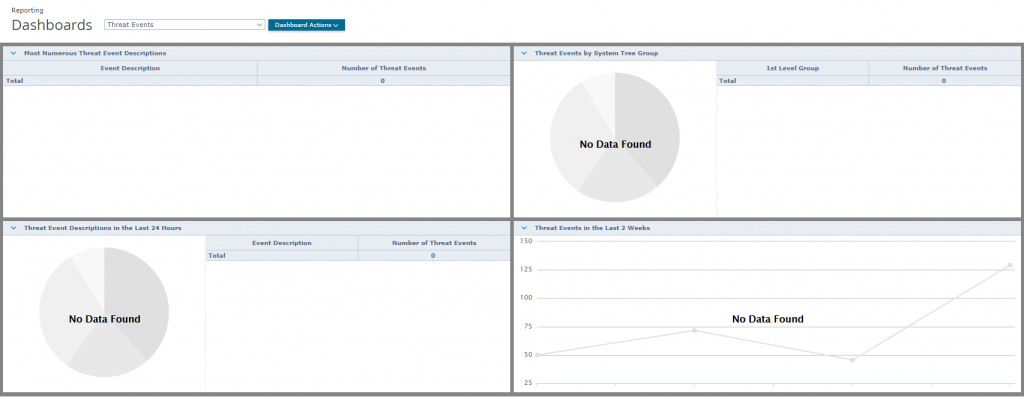Open the Dashboard Actions menu
This screenshot has height=397, width=1024.
click(306, 25)
